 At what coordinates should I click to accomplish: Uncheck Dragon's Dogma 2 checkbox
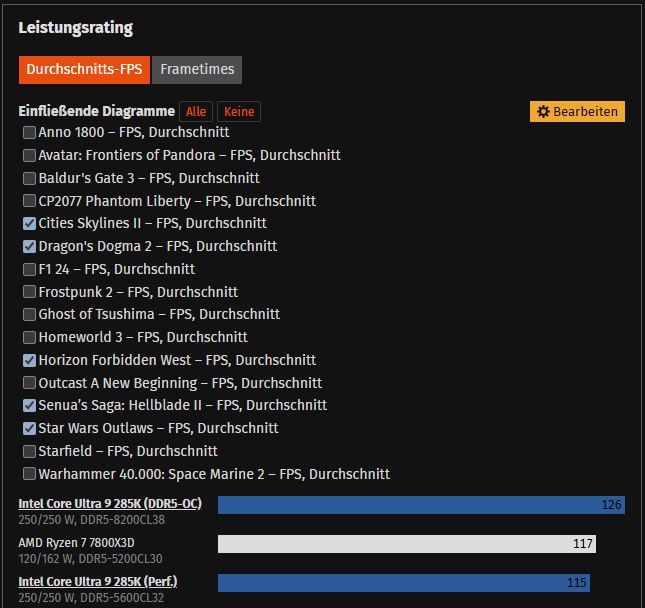pyautogui.click(x=29, y=246)
